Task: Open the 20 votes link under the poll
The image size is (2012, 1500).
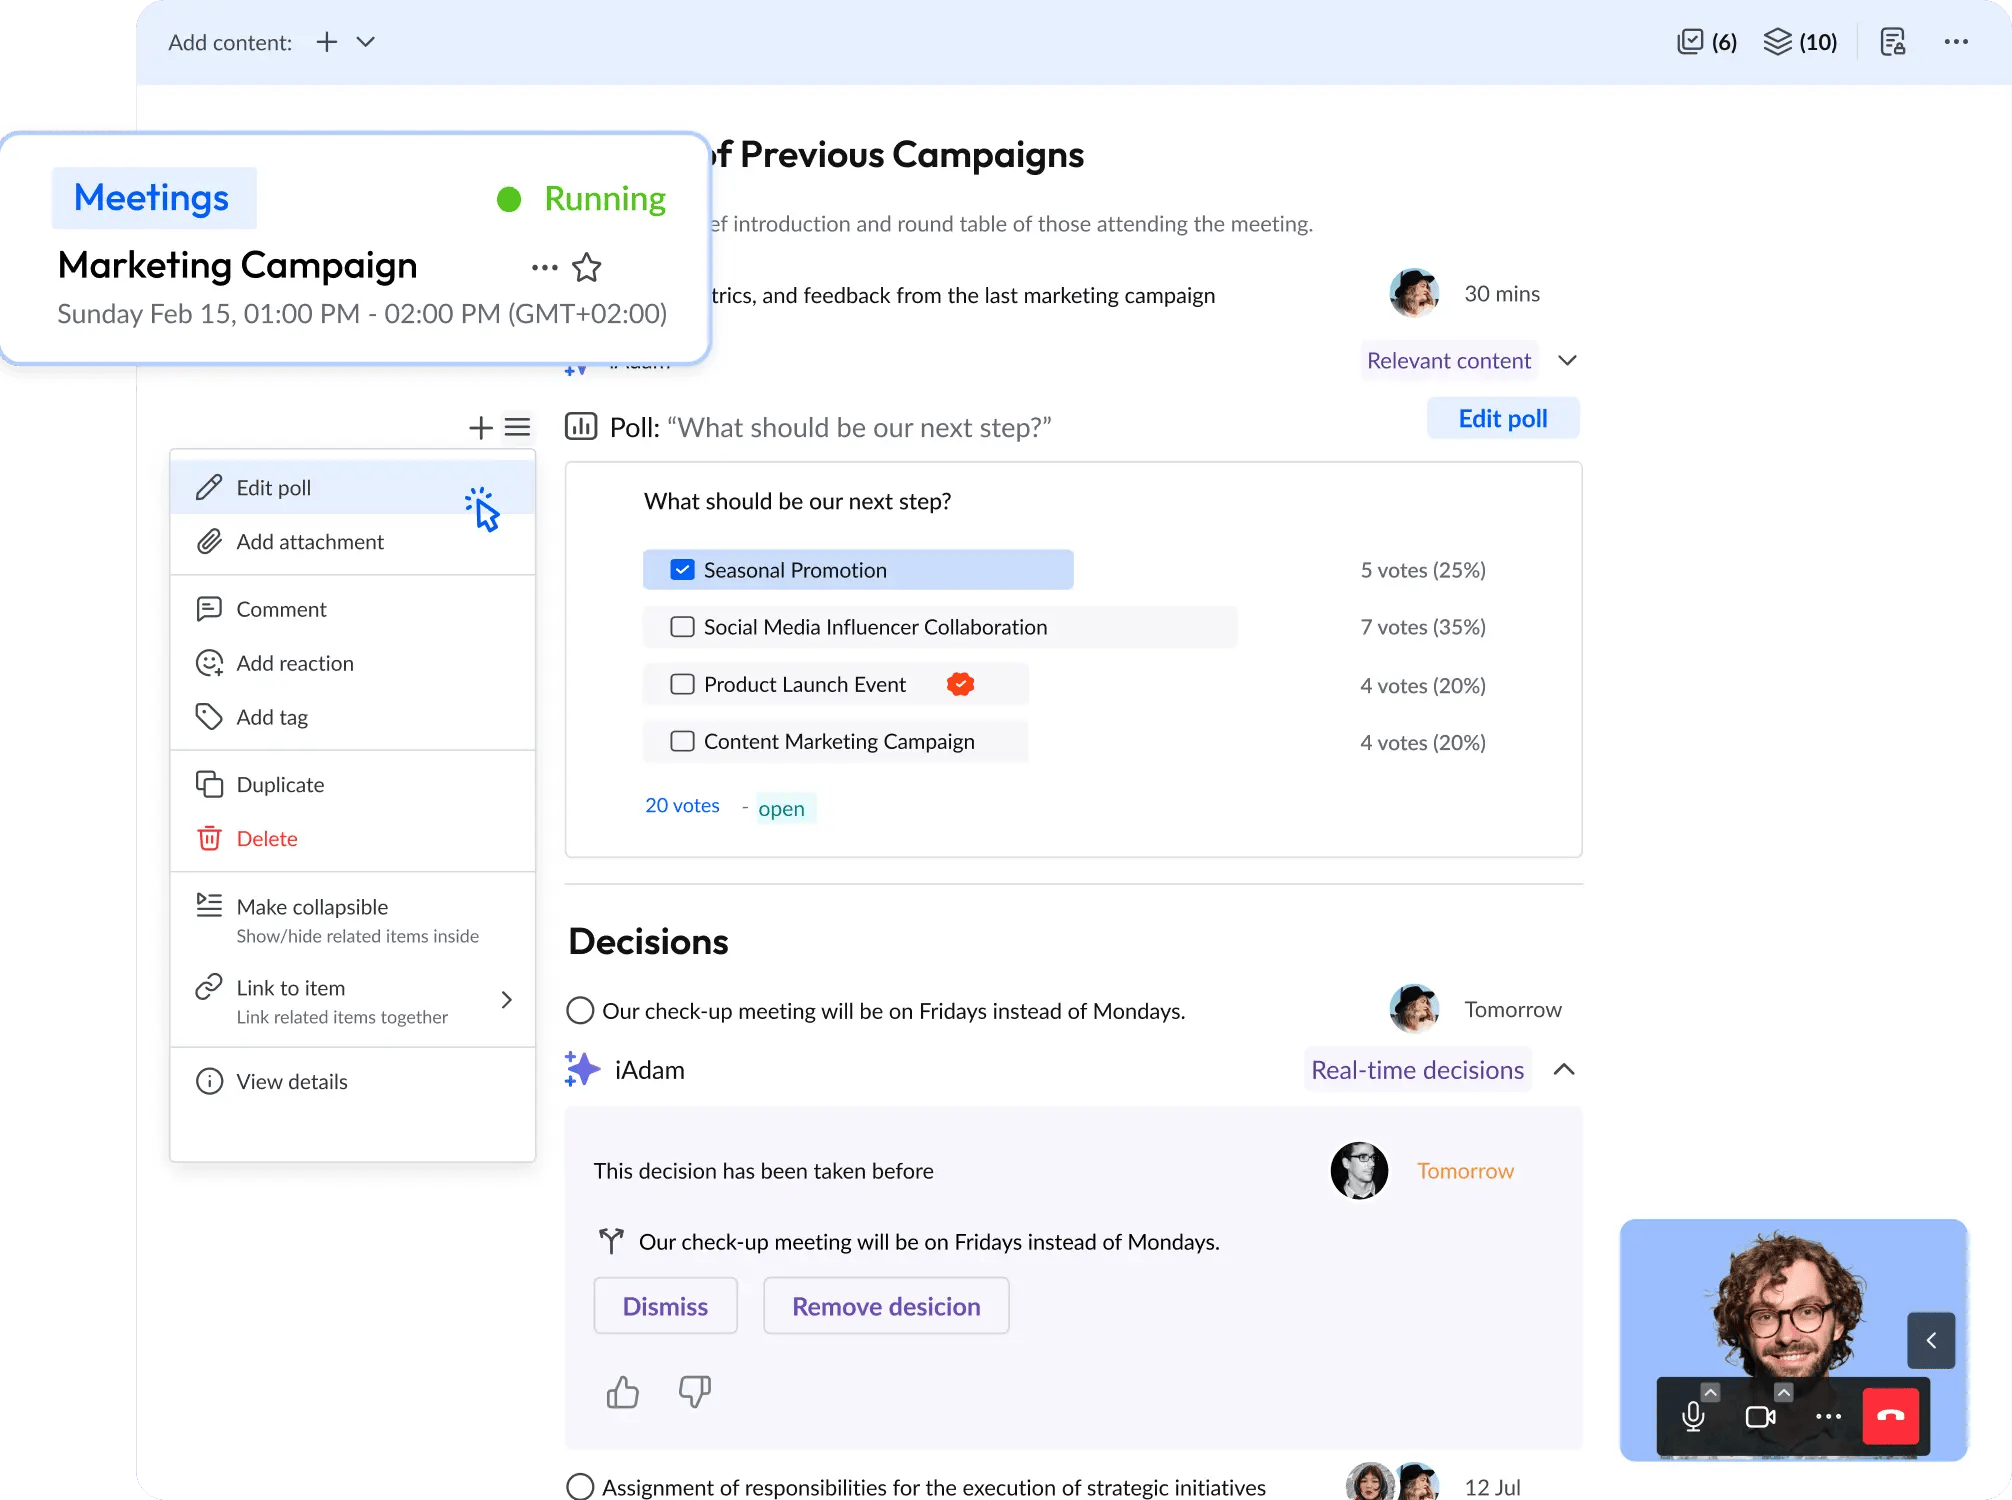Action: click(x=682, y=805)
